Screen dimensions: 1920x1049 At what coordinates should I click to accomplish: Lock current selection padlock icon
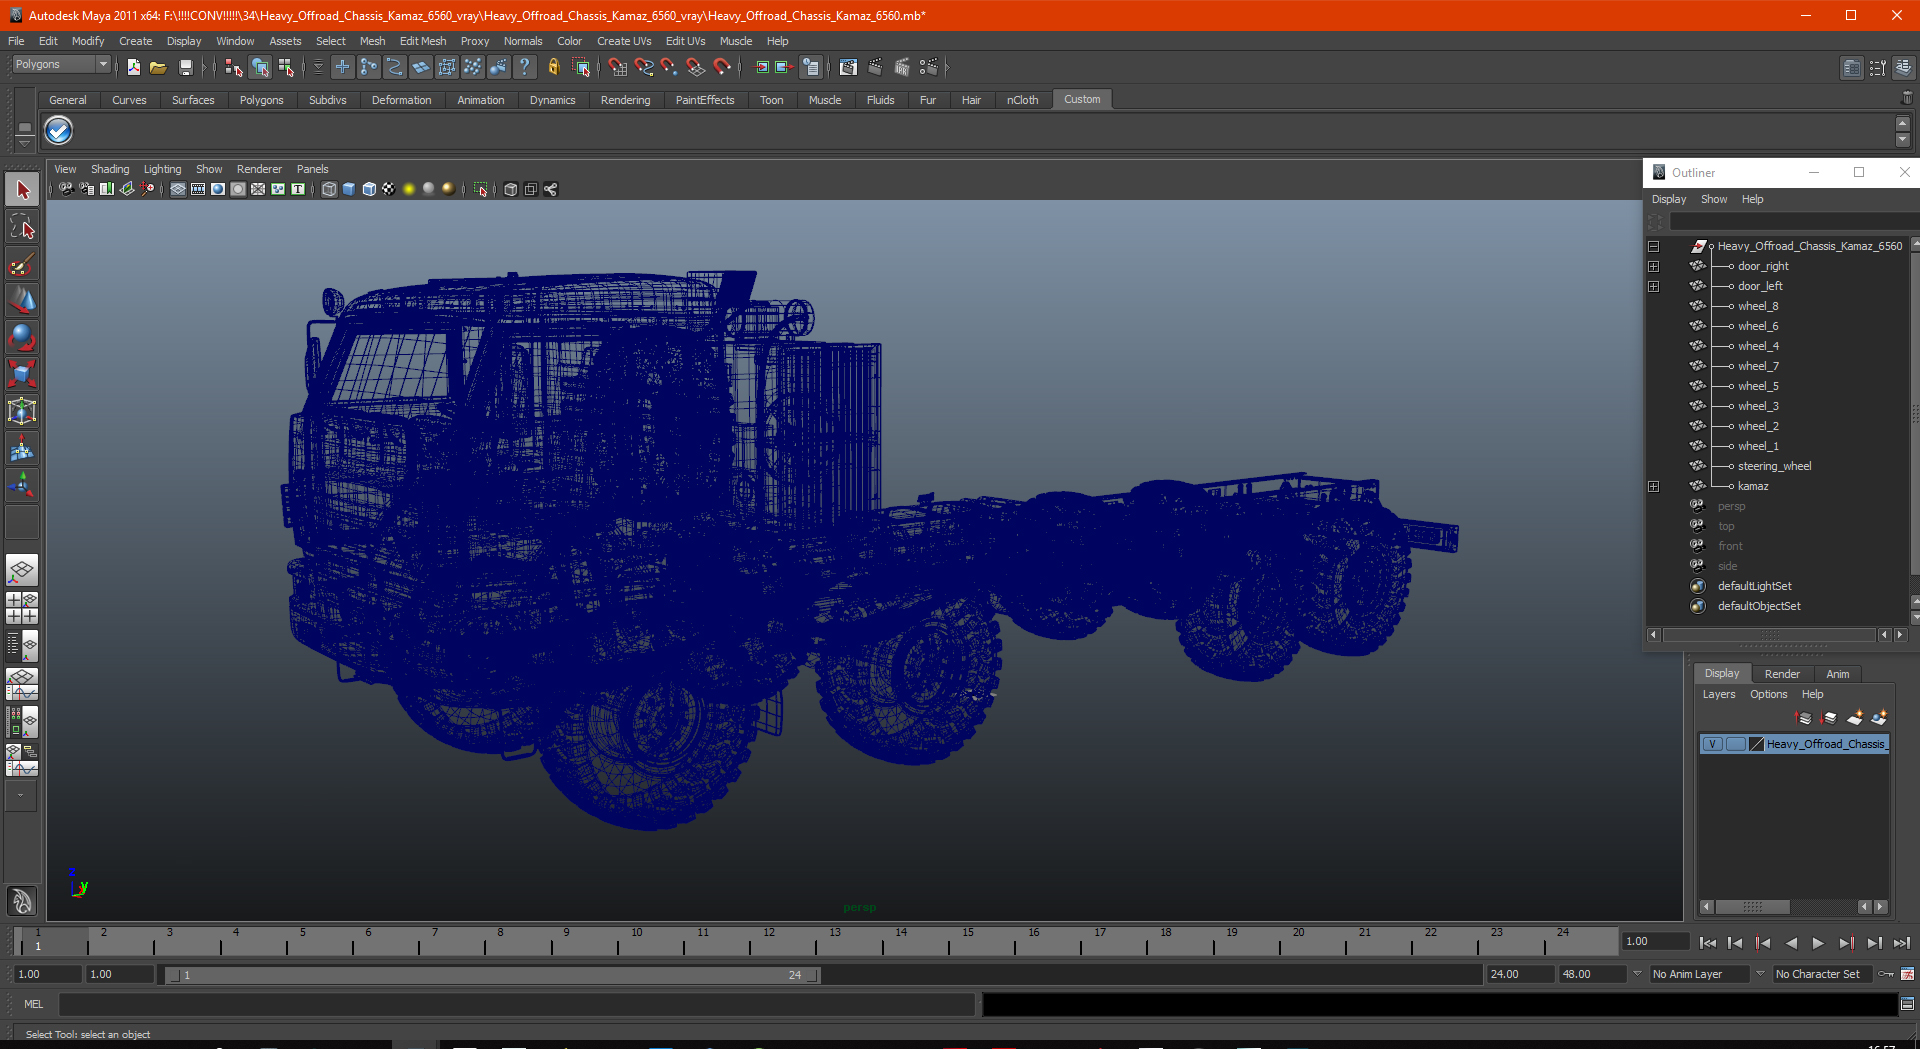click(x=553, y=67)
